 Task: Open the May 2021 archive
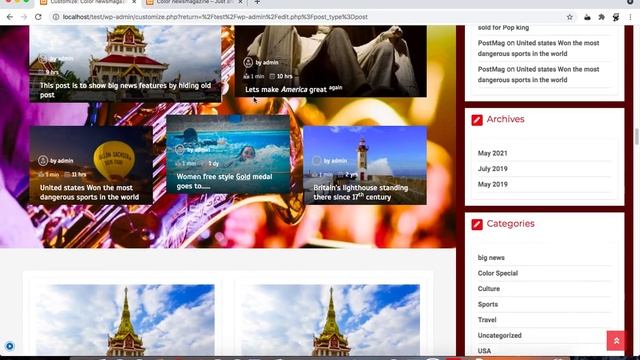[x=493, y=153]
